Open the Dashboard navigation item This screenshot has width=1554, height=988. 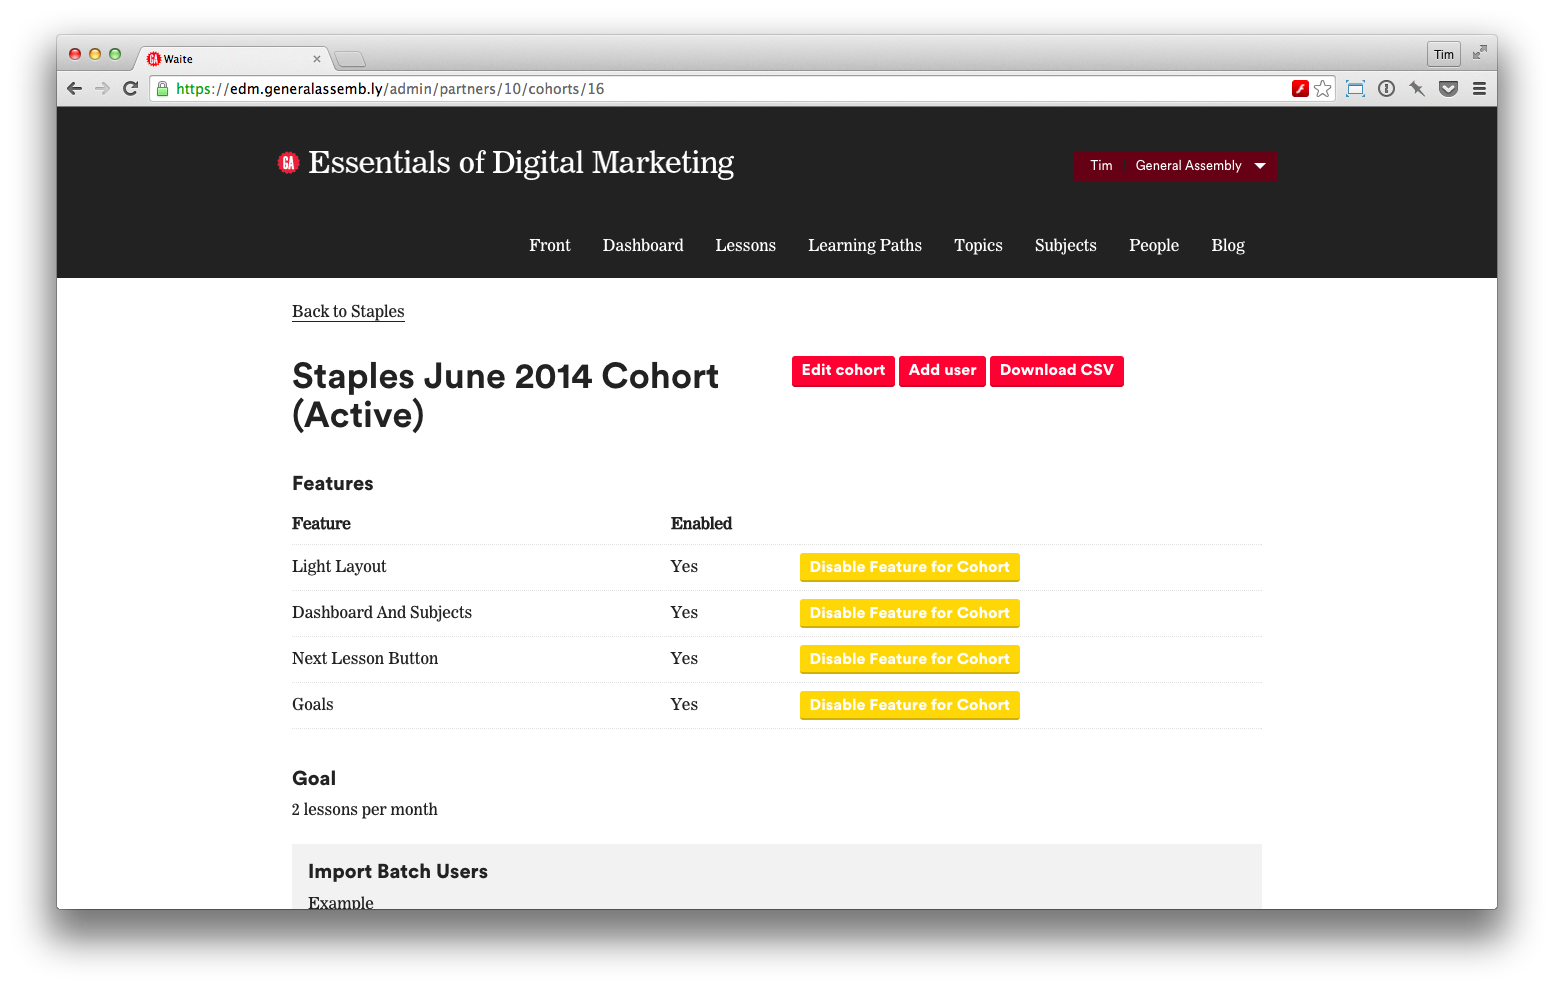coord(643,245)
